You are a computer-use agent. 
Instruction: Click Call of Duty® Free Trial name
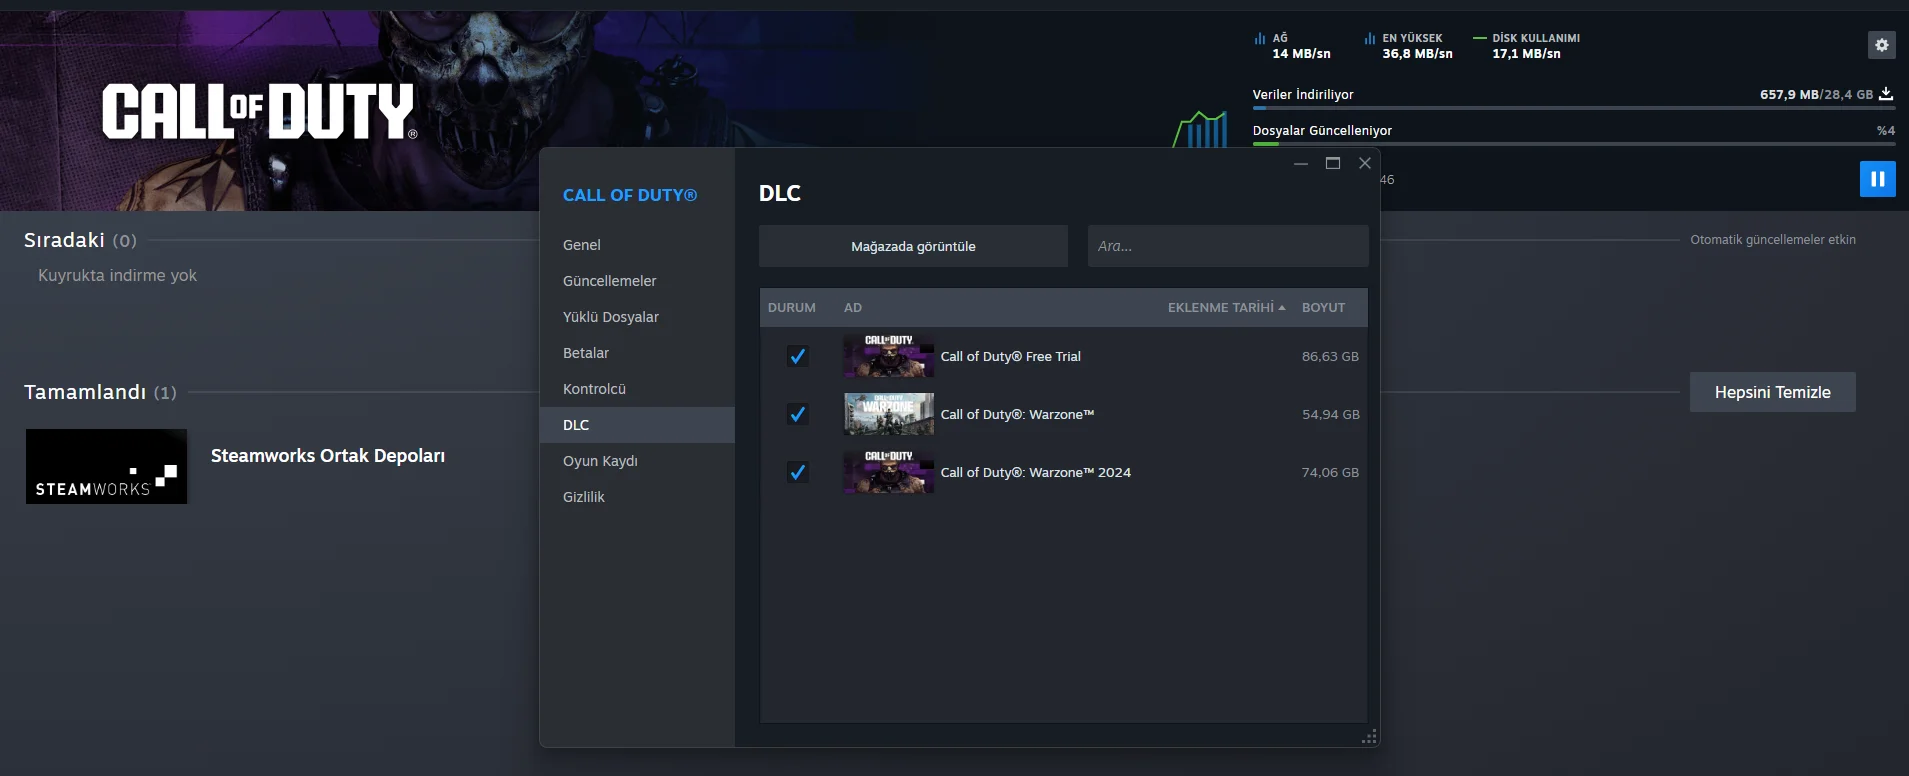[1010, 357]
